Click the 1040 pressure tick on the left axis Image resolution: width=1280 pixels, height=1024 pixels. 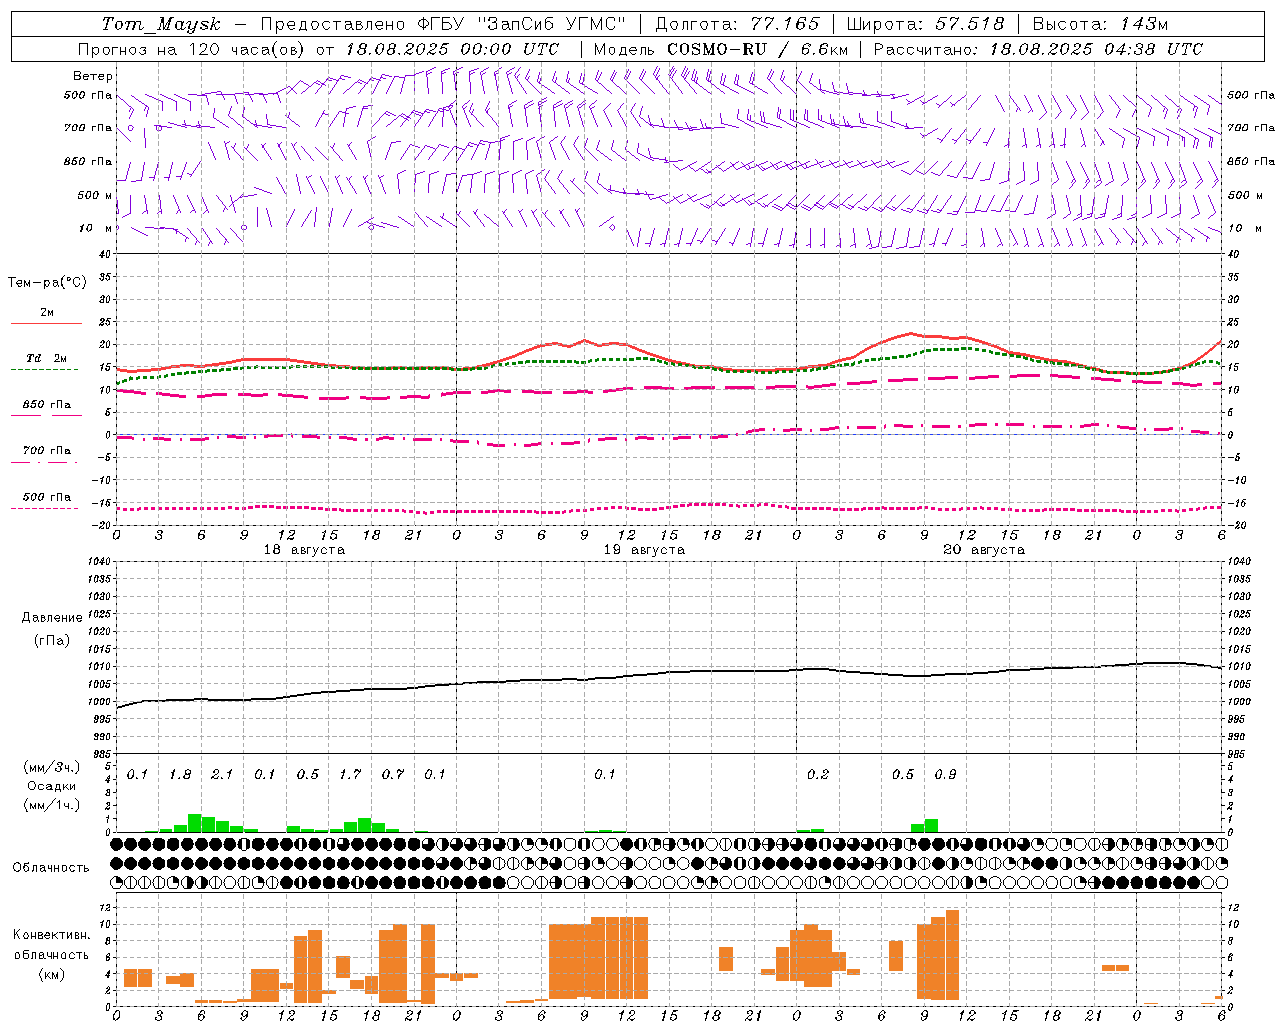pyautogui.click(x=97, y=561)
